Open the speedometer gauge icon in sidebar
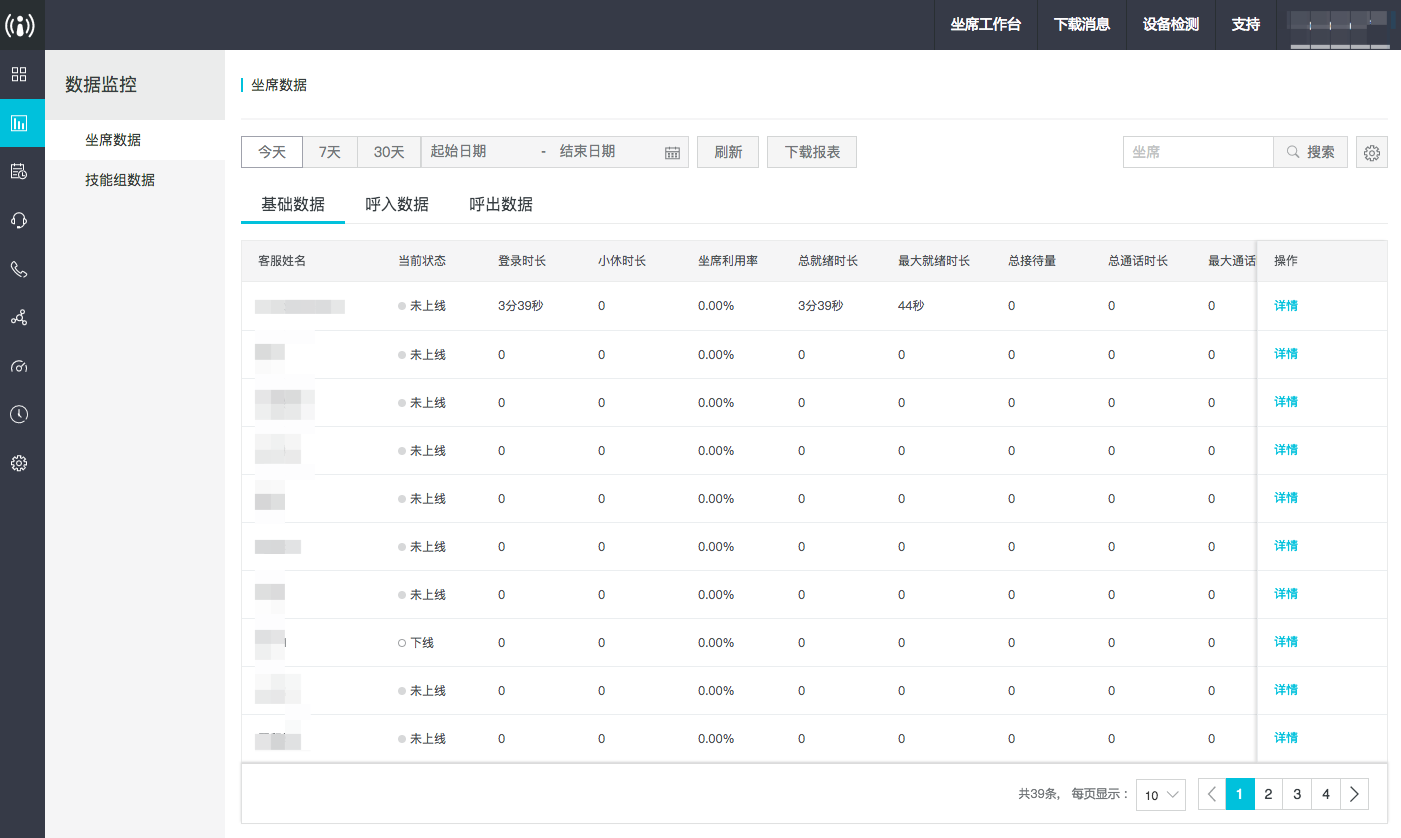1401x838 pixels. point(19,366)
